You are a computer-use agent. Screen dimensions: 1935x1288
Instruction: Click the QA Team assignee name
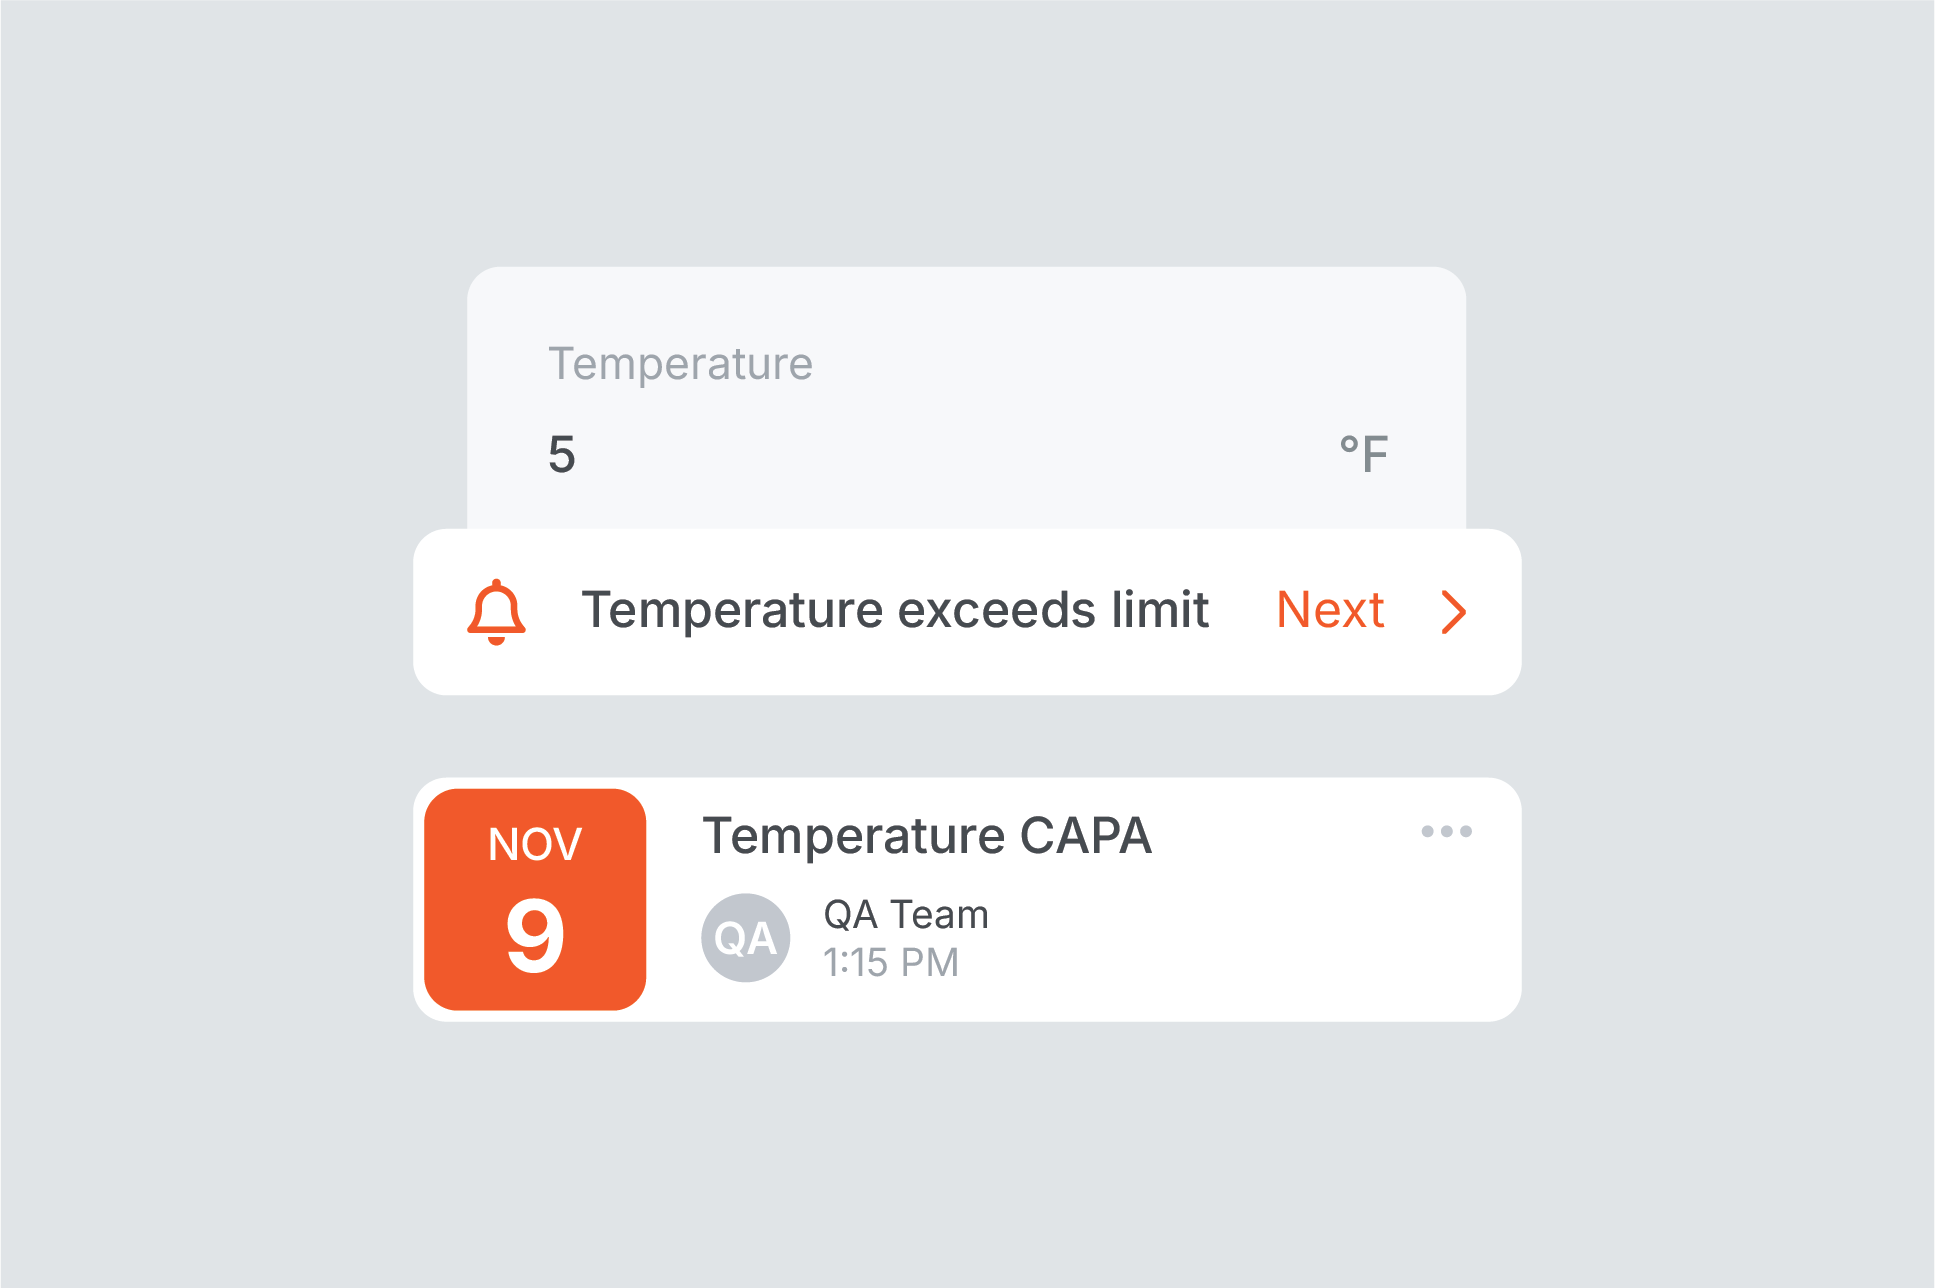click(x=906, y=914)
